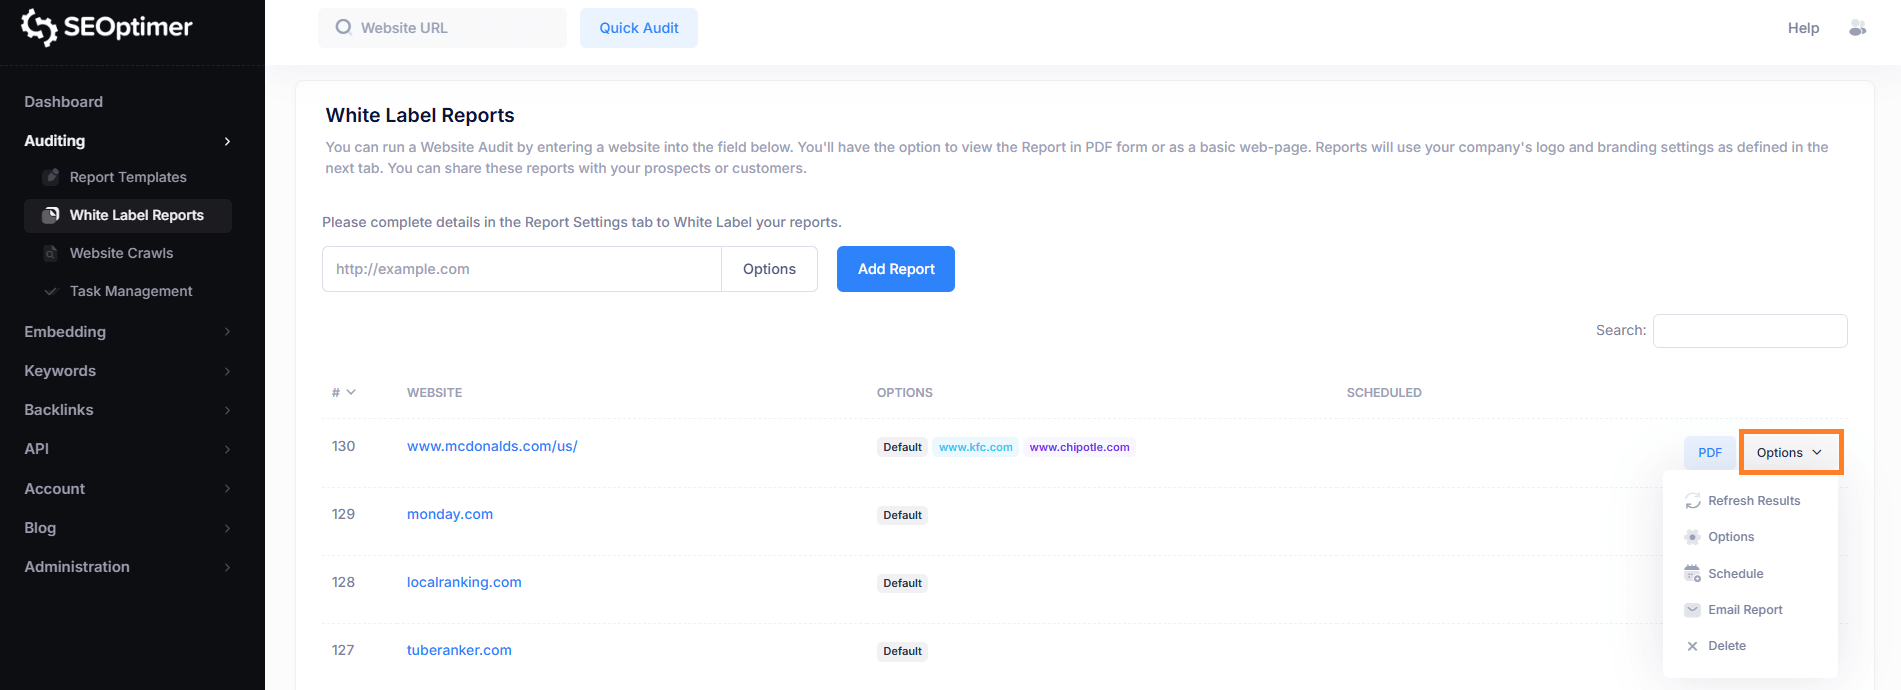Click the Default tag in tuberanker.com row
The image size is (1901, 690).
902,651
